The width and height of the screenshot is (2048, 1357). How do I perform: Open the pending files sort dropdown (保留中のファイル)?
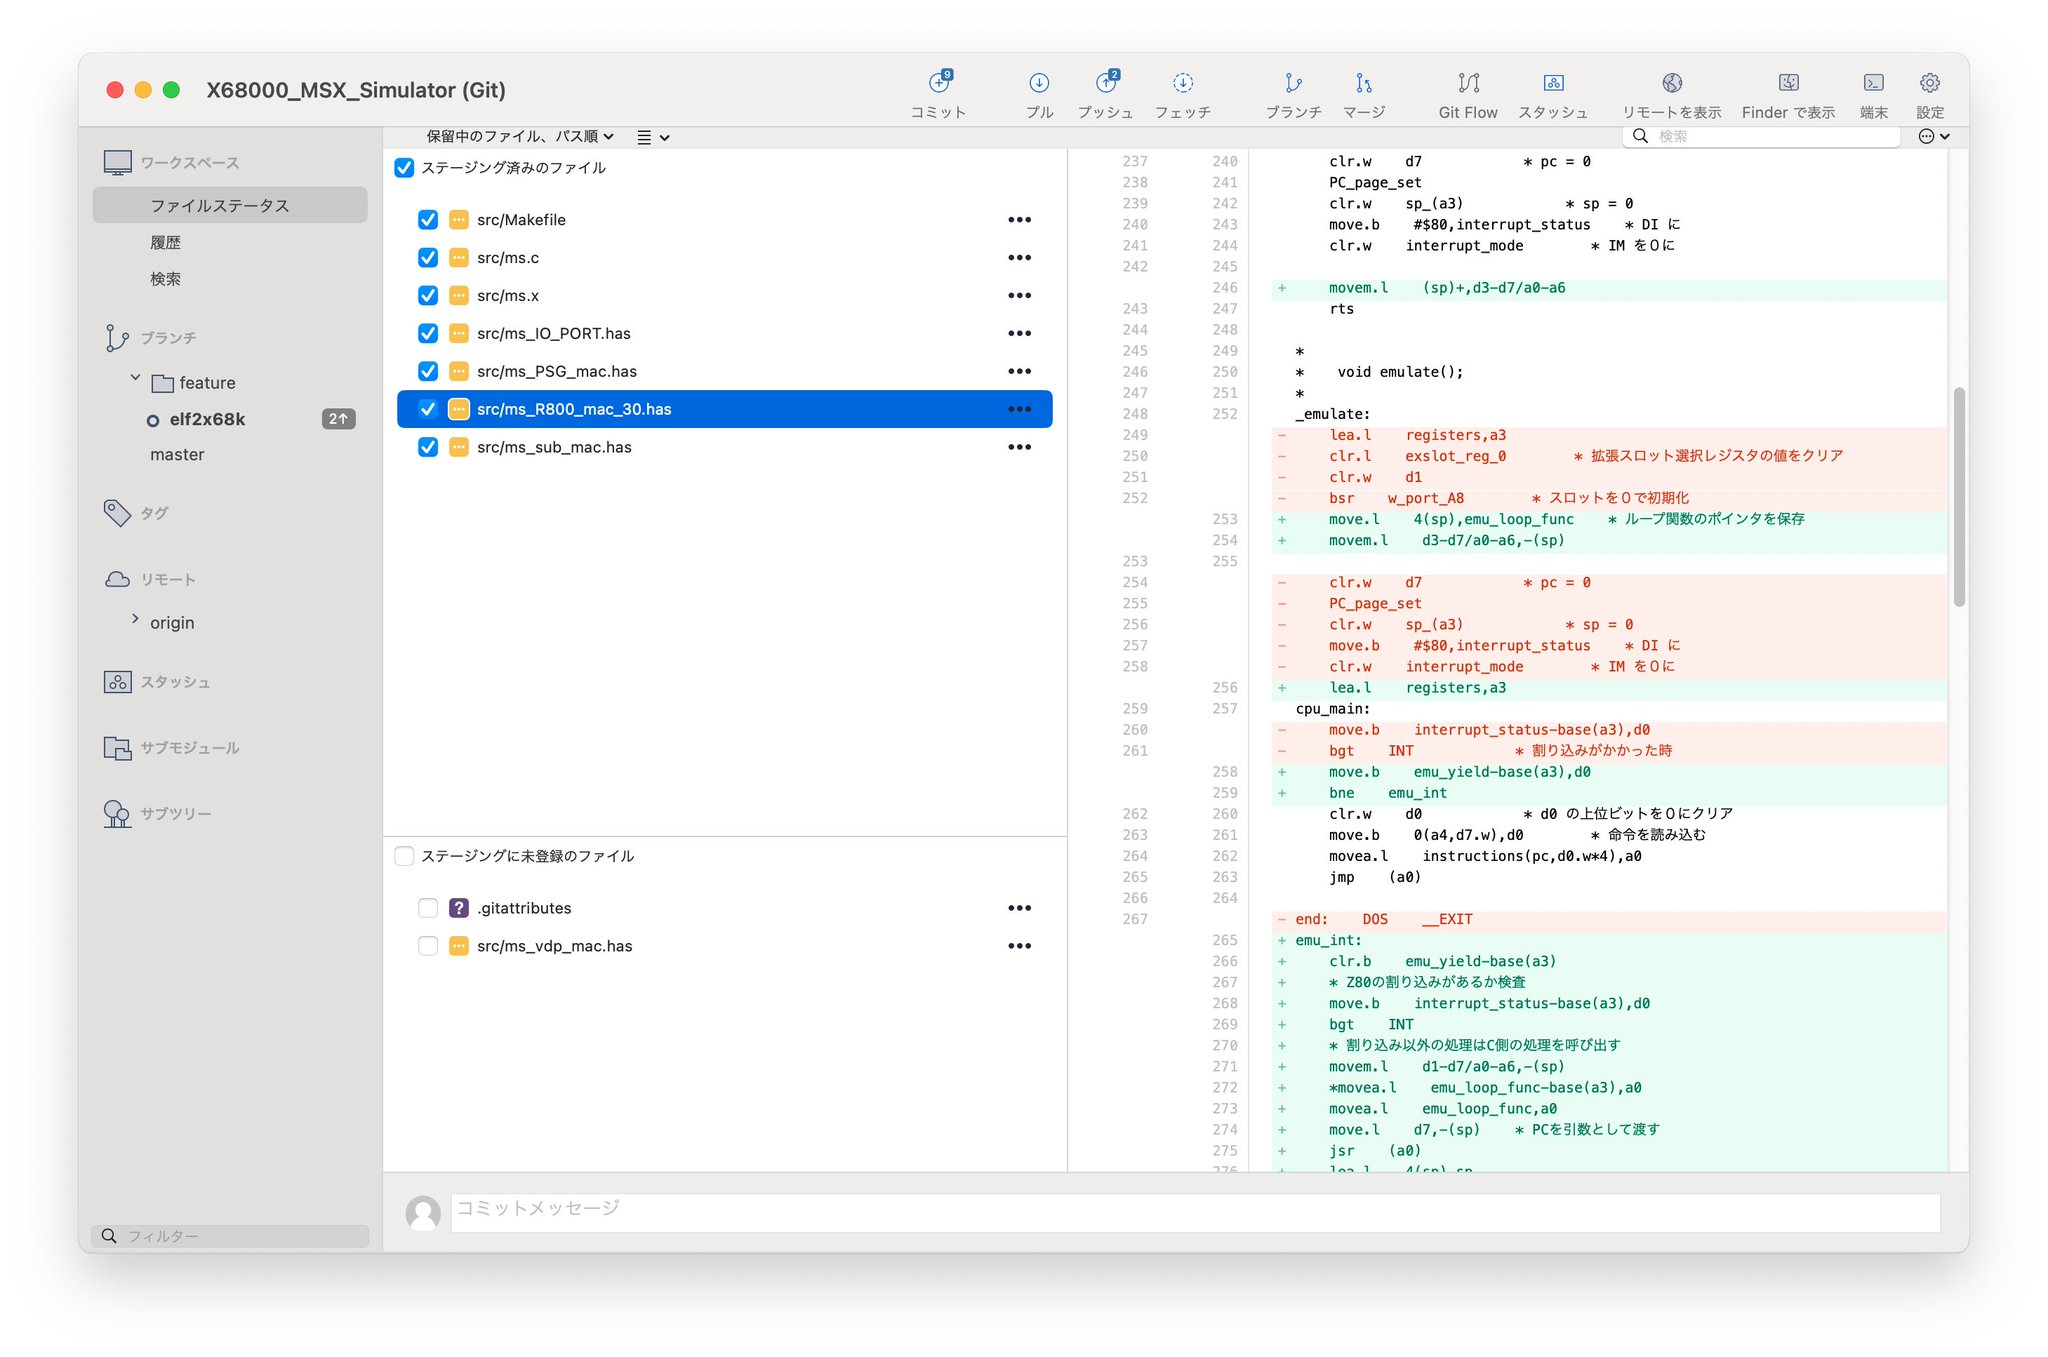520,137
